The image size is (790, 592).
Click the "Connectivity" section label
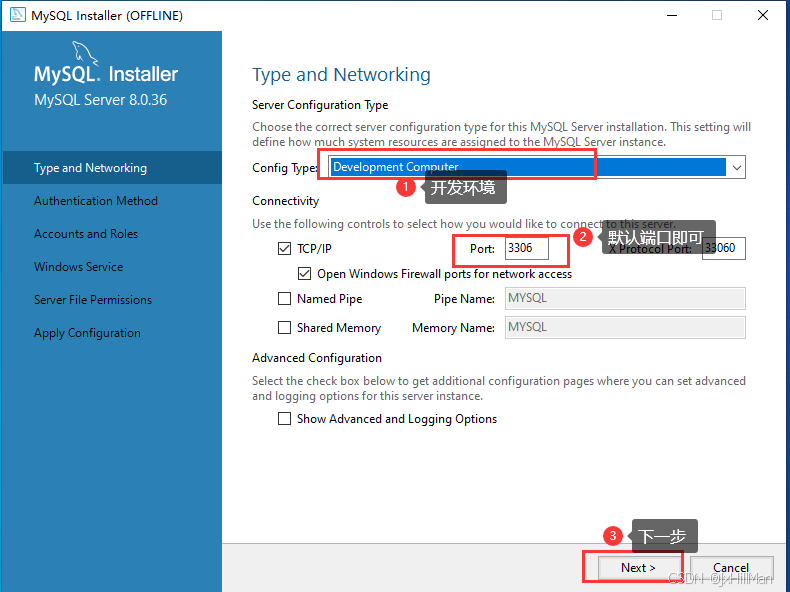click(285, 201)
